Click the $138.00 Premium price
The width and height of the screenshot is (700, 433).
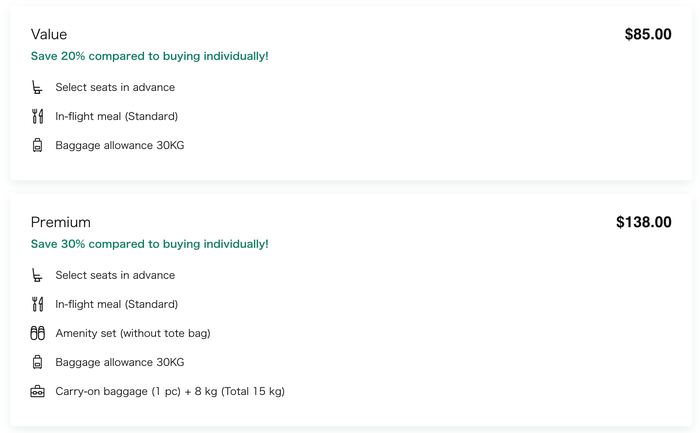coord(643,222)
